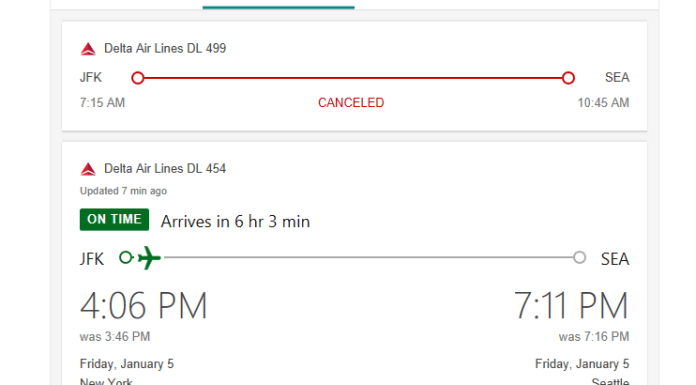Click the canceled DL 499 flight card
Image resolution: width=696 pixels, height=385 pixels.
[x=354, y=76]
